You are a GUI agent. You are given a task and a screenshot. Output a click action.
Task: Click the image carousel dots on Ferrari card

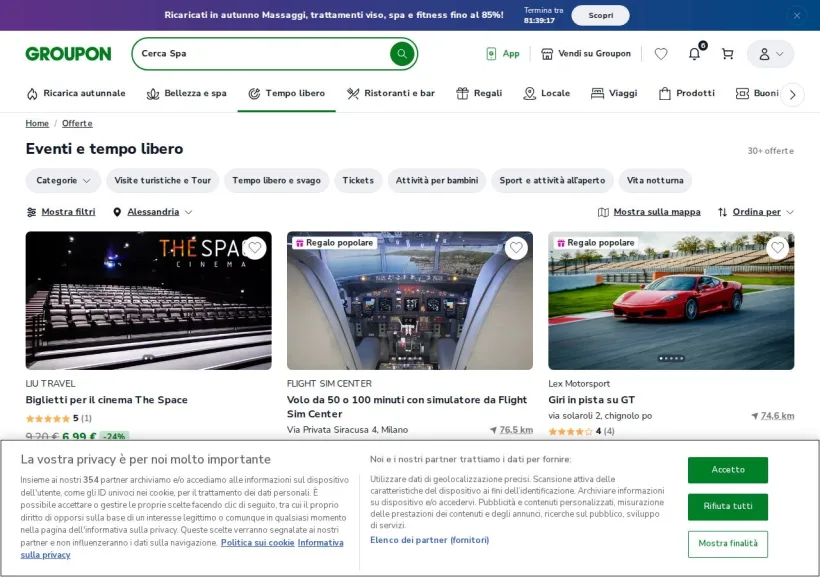tap(671, 358)
